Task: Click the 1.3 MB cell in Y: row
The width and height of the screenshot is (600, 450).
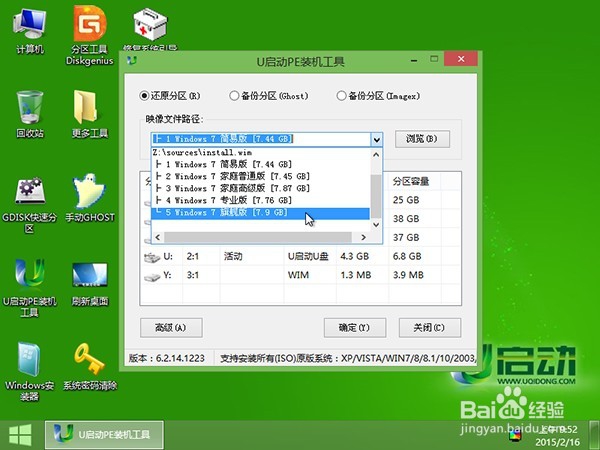Action: tap(356, 275)
